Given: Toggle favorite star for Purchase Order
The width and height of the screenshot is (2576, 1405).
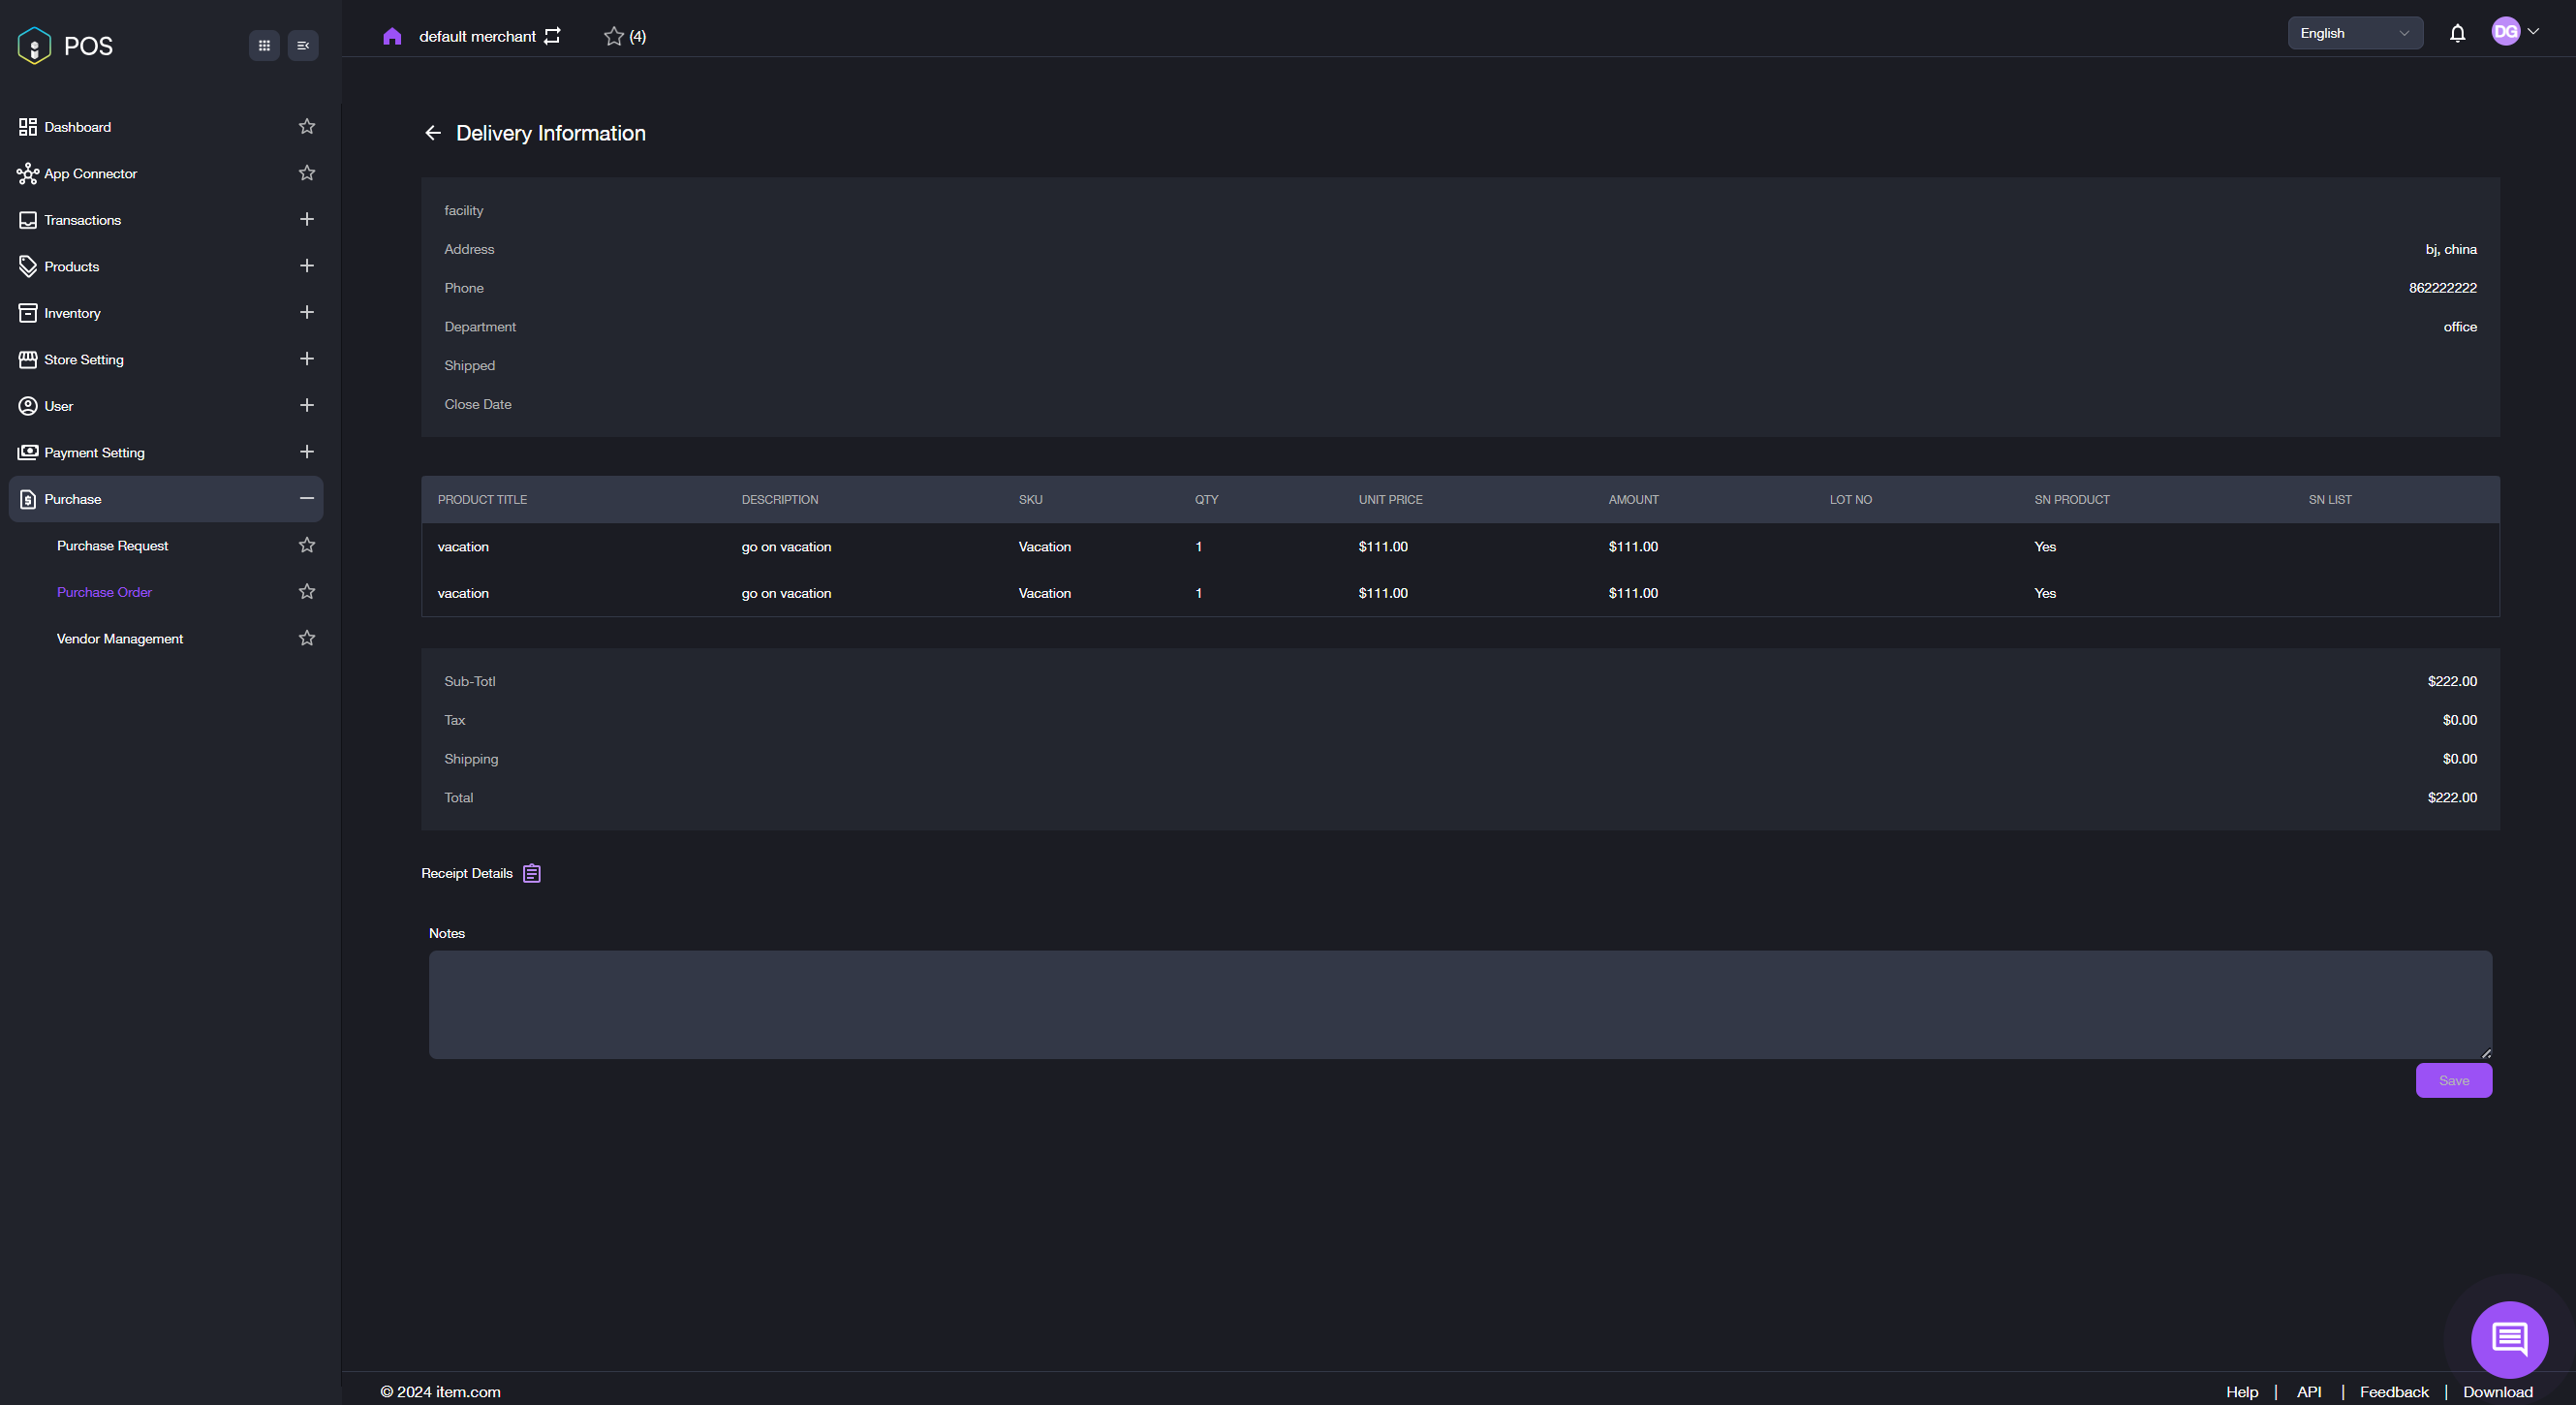Looking at the screenshot, I should [x=307, y=592].
